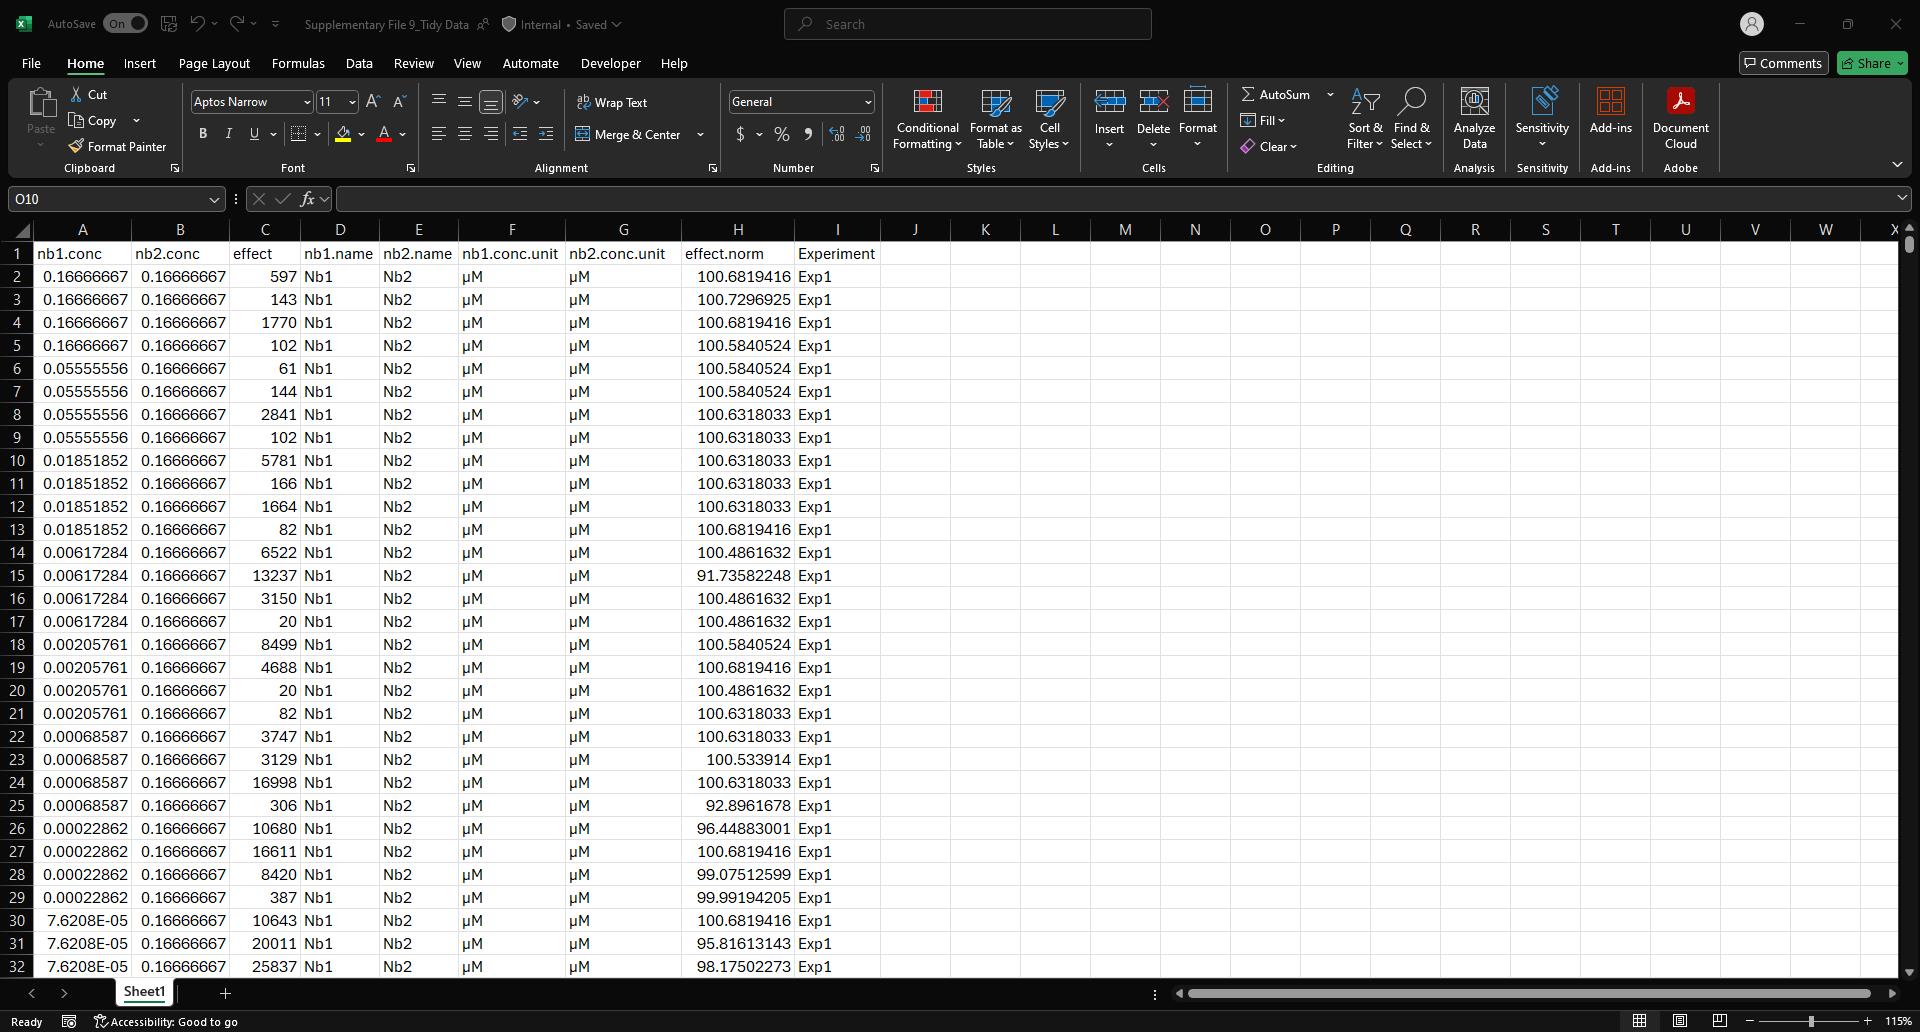Toggle the AutoSave switch
This screenshot has width=1920, height=1032.
[x=125, y=24]
